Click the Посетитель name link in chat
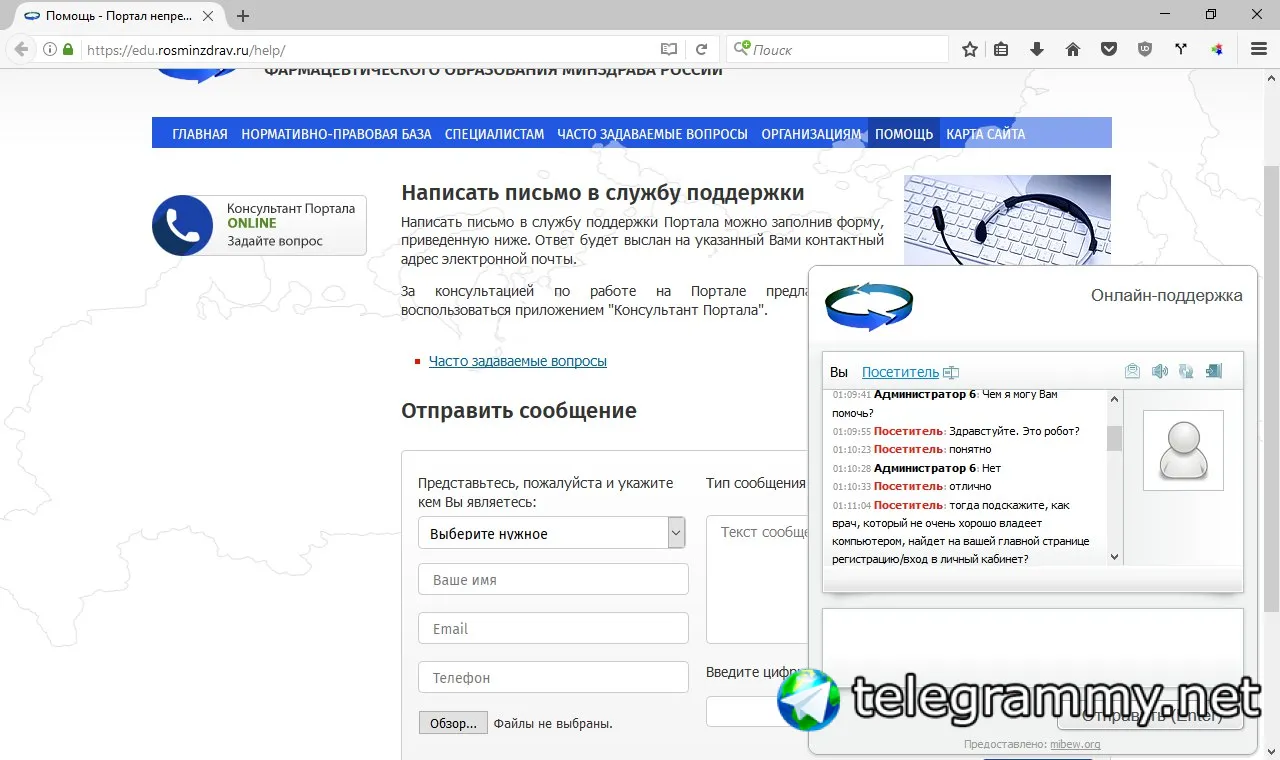 coord(900,372)
